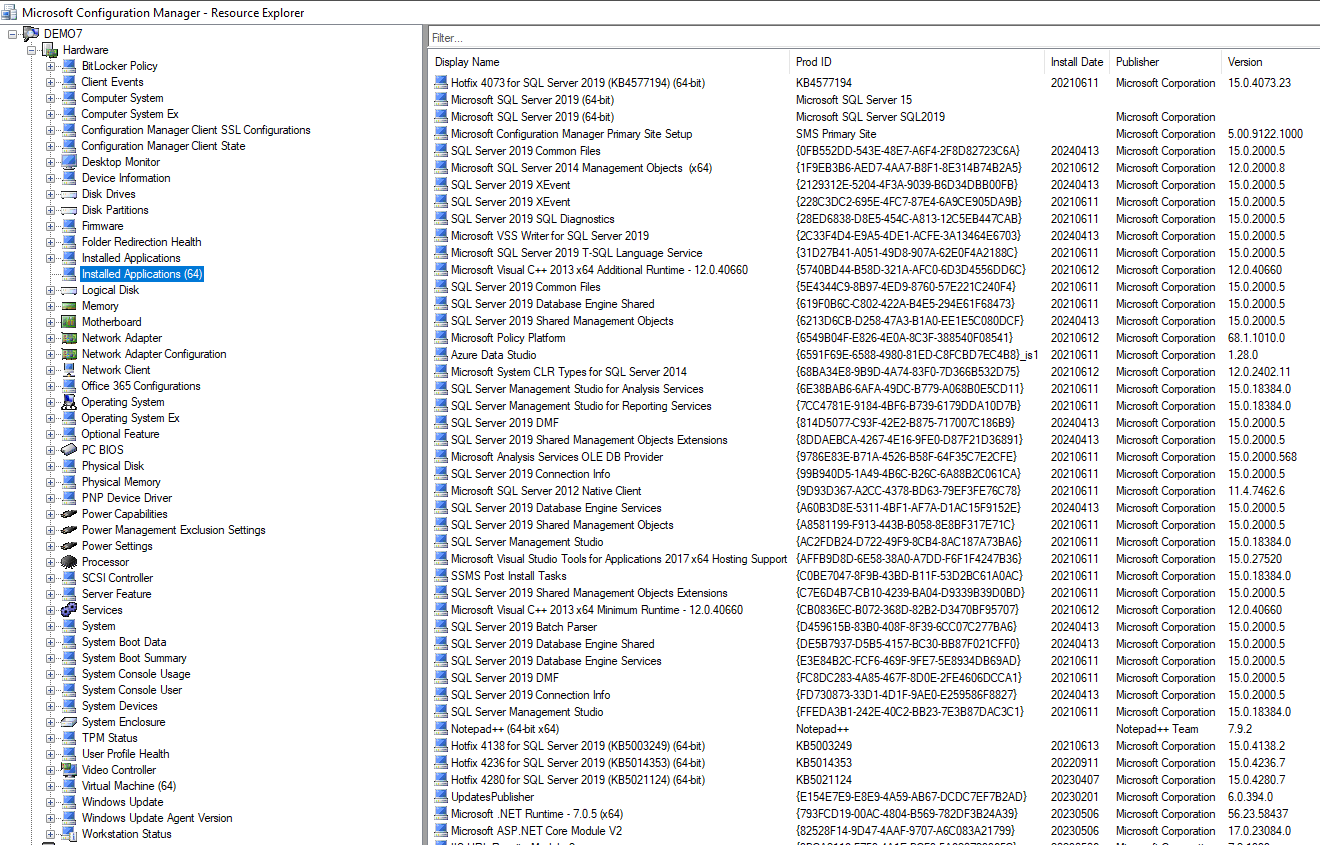Click the Prod ID cell KB5021124
This screenshot has height=845, width=1320.
click(824, 780)
